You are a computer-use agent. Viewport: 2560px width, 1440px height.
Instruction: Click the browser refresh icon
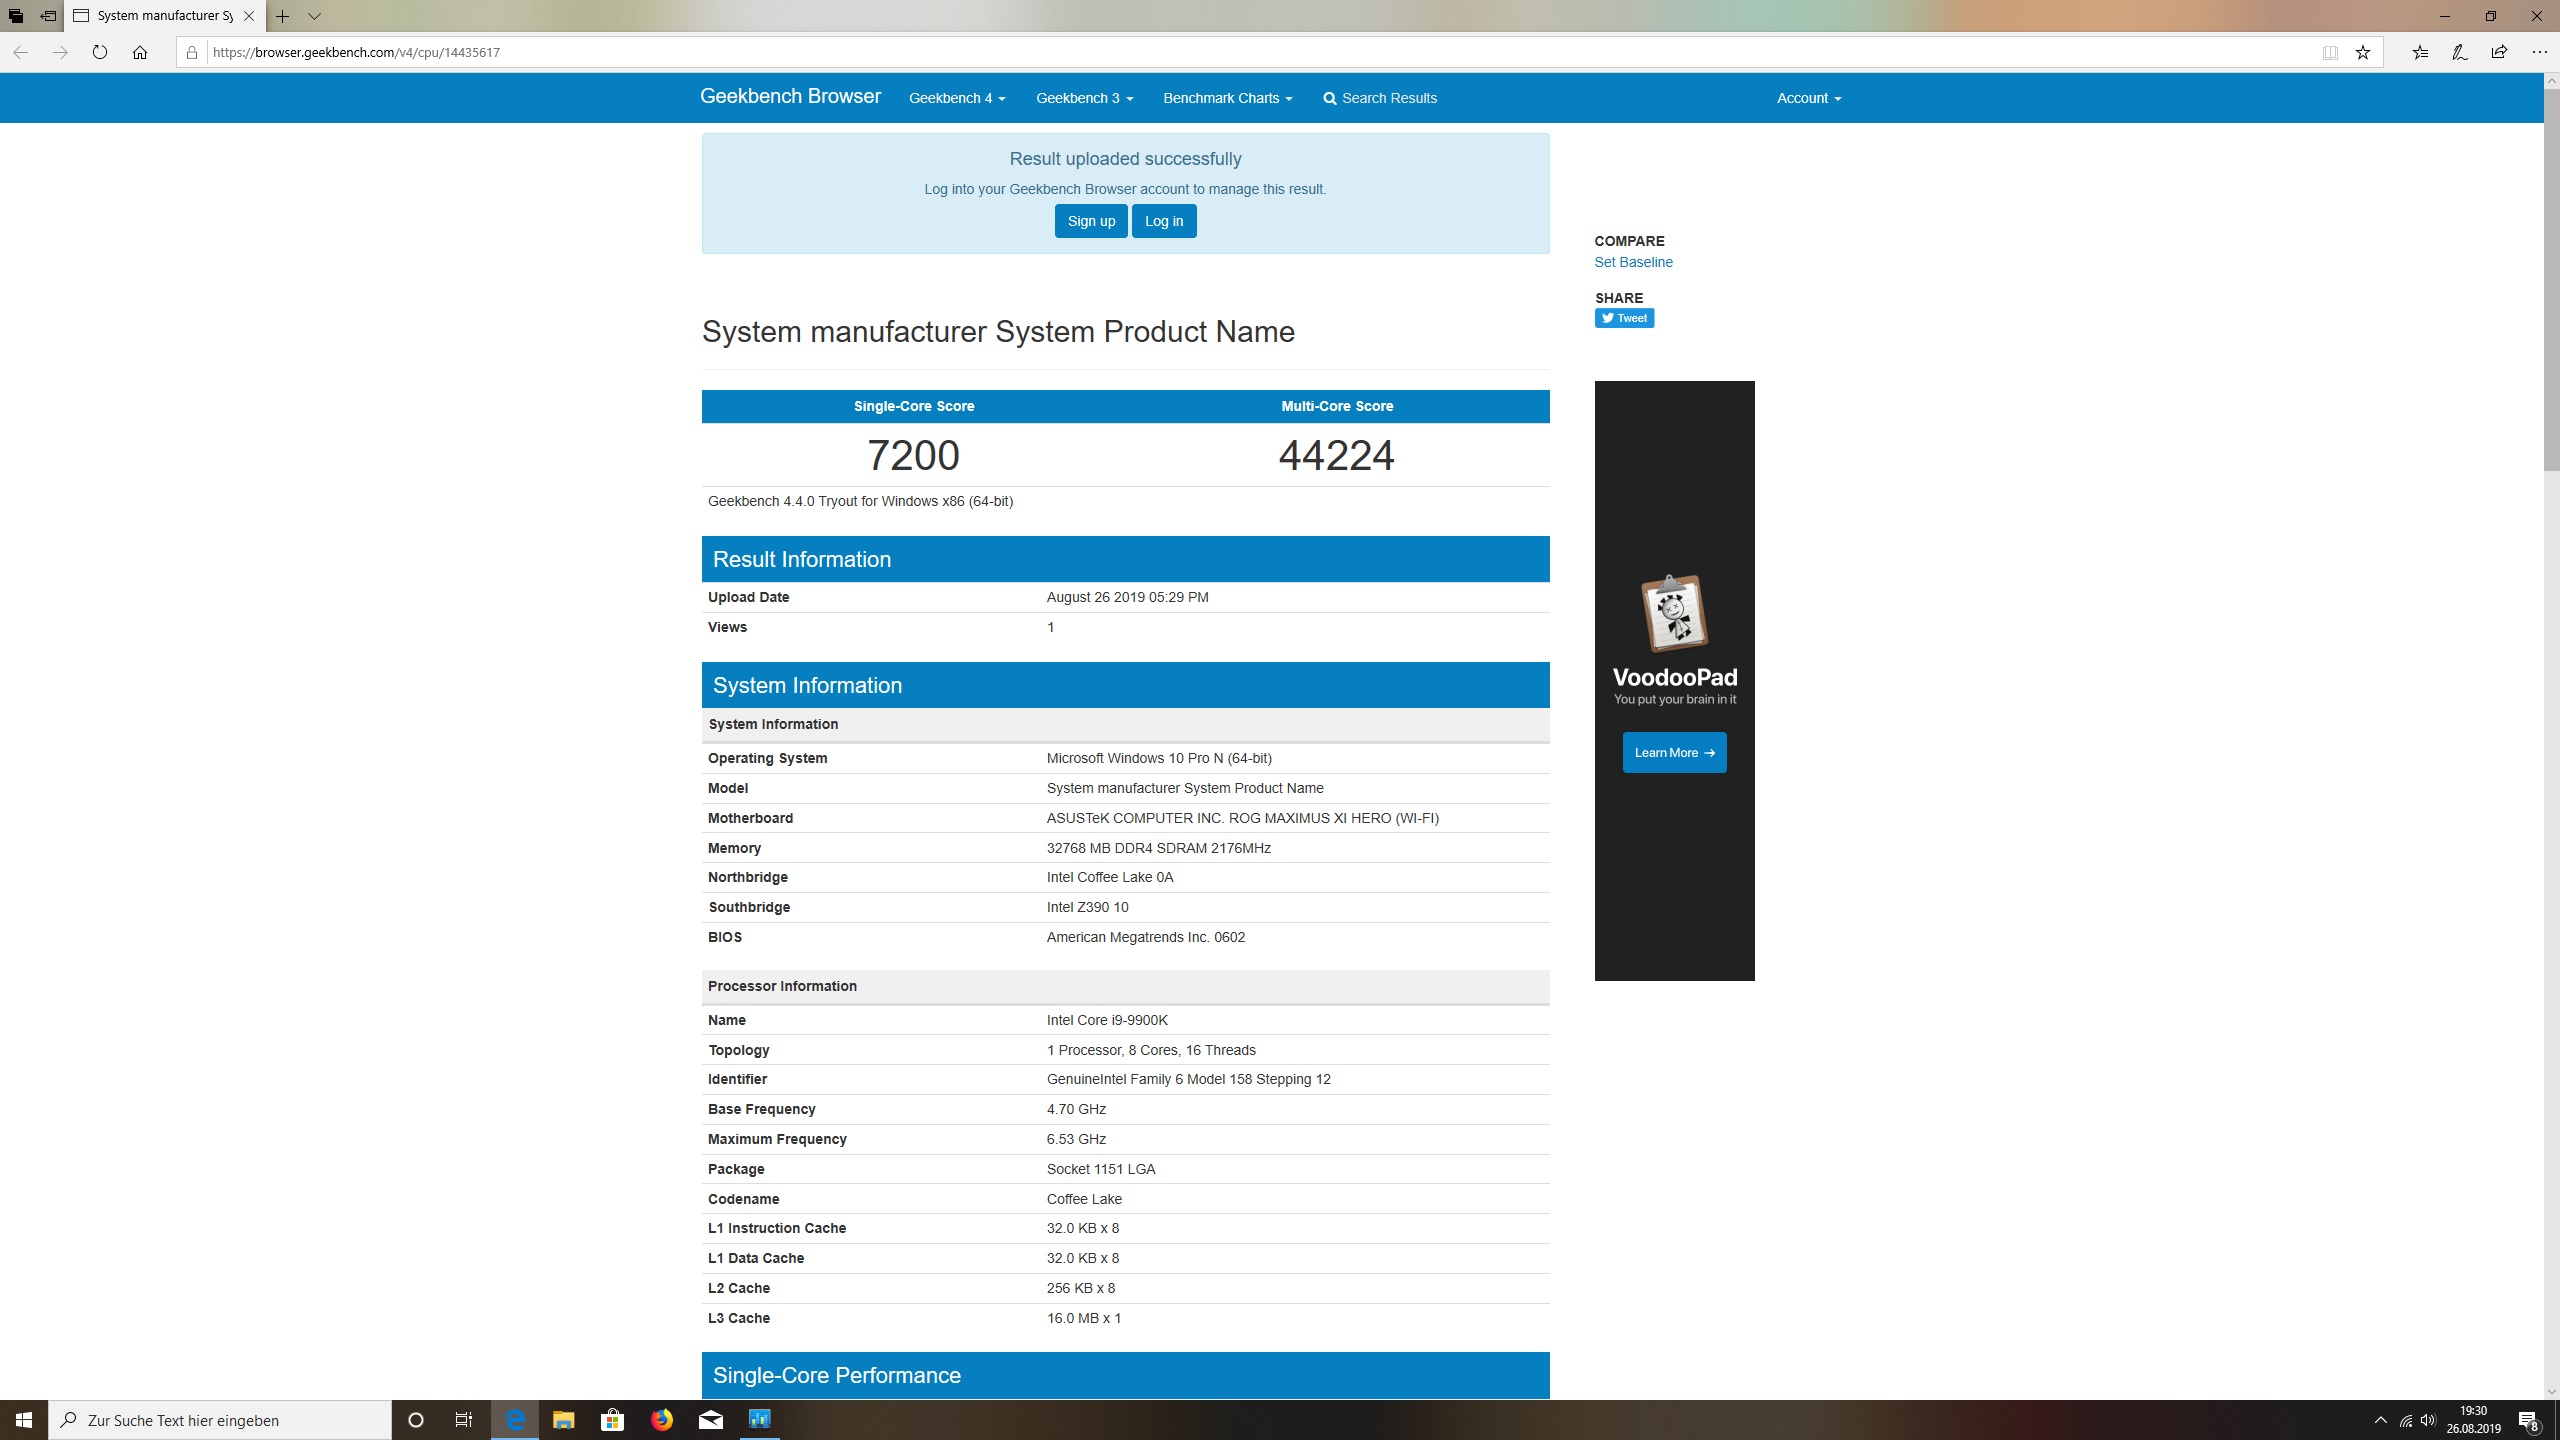[99, 52]
